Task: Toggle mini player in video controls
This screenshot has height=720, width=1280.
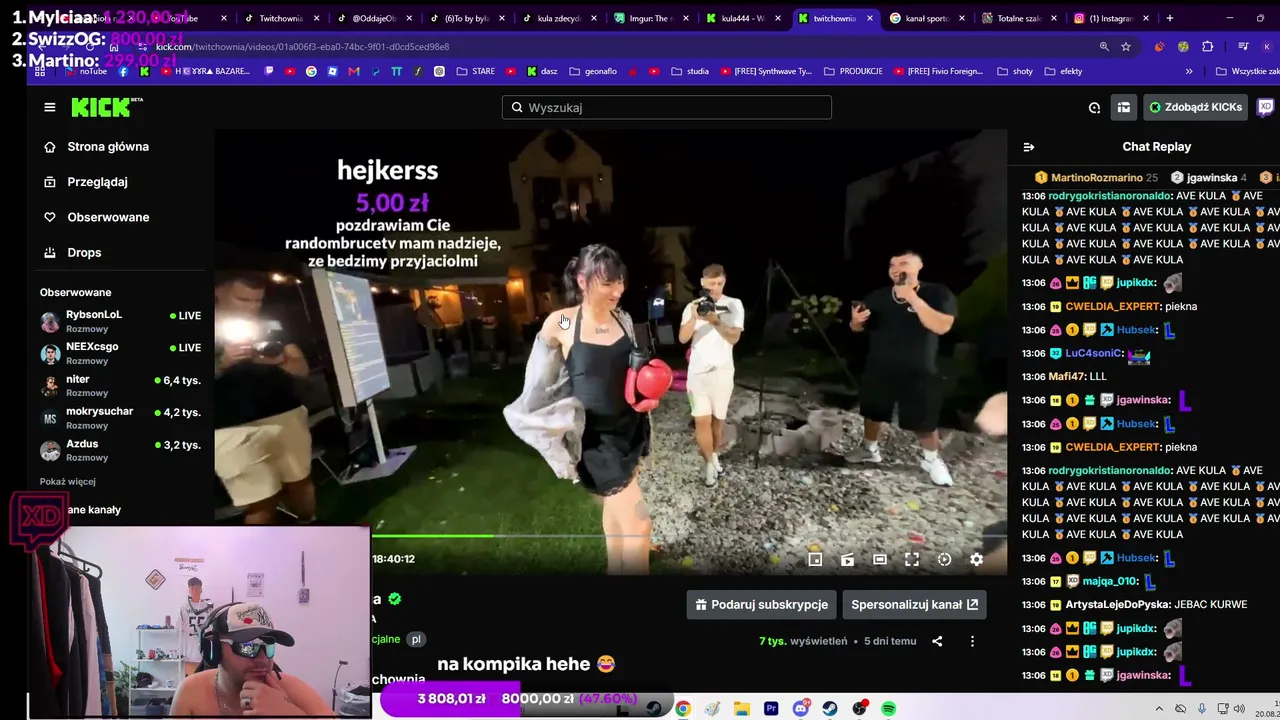Action: (815, 560)
